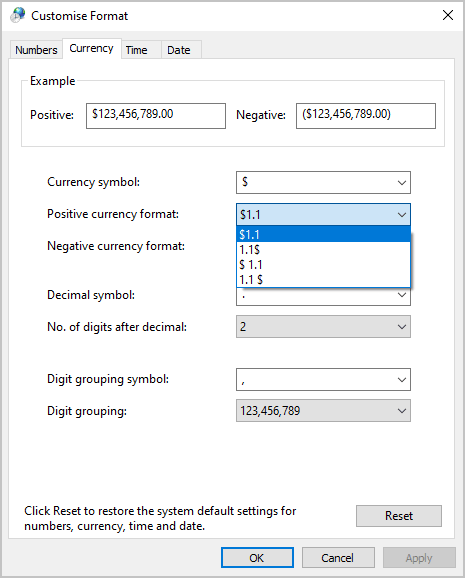
Task: Expand the Decimal symbol dropdown arrow
Action: tap(402, 295)
